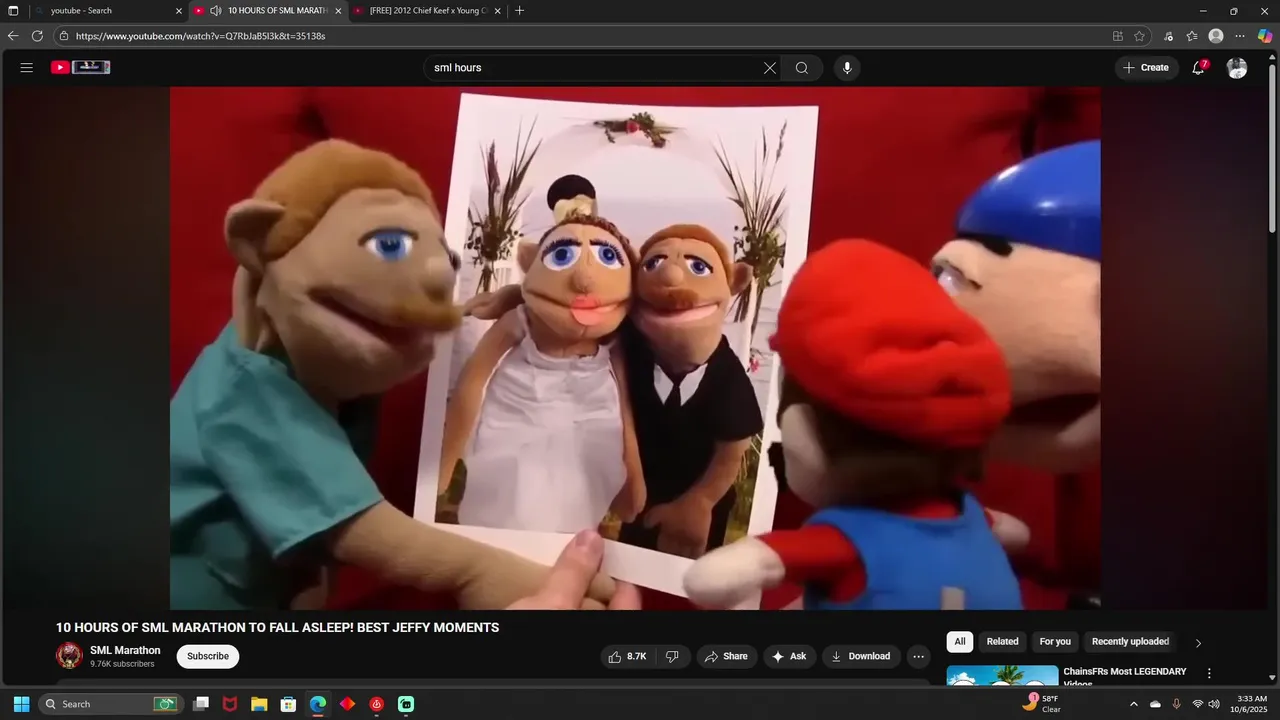Open OneDrive cloud tray icon
Image resolution: width=1280 pixels, height=720 pixels.
(x=1155, y=704)
